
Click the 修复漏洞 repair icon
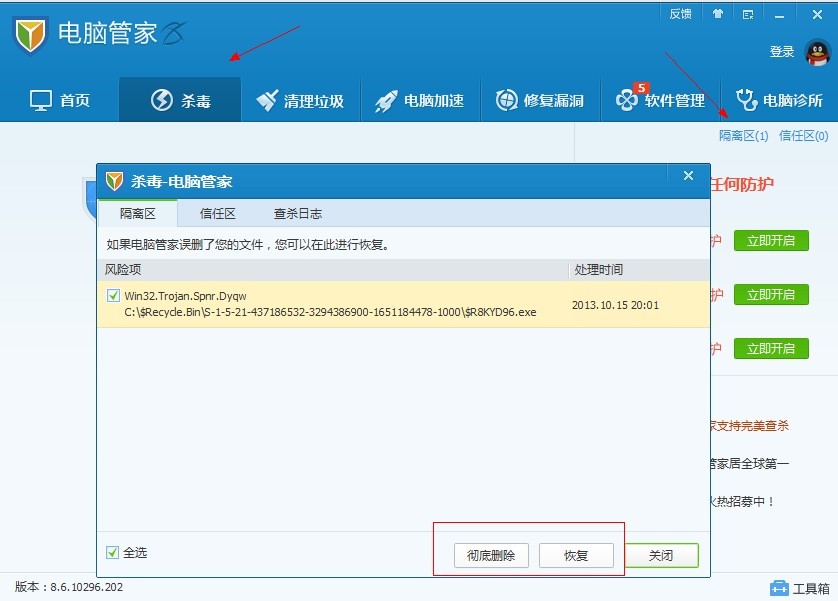(507, 100)
